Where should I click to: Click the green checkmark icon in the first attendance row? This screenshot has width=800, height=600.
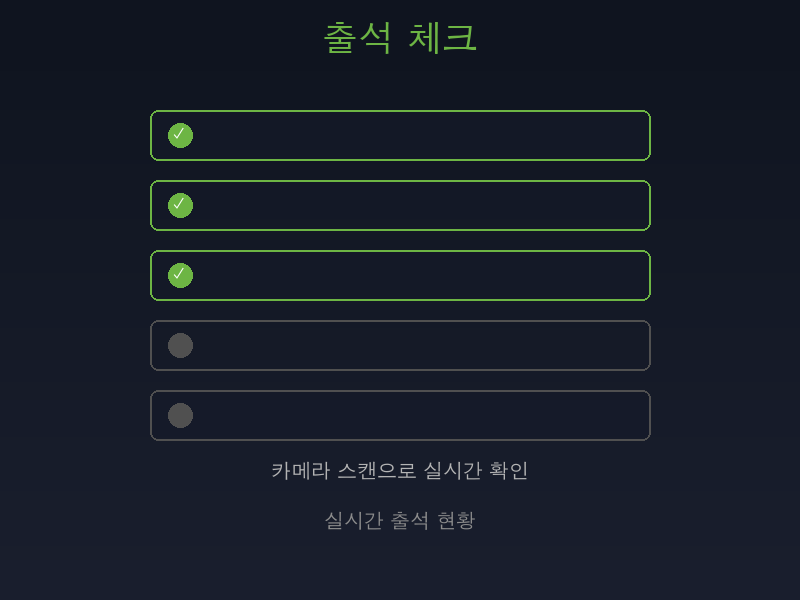click(x=180, y=135)
